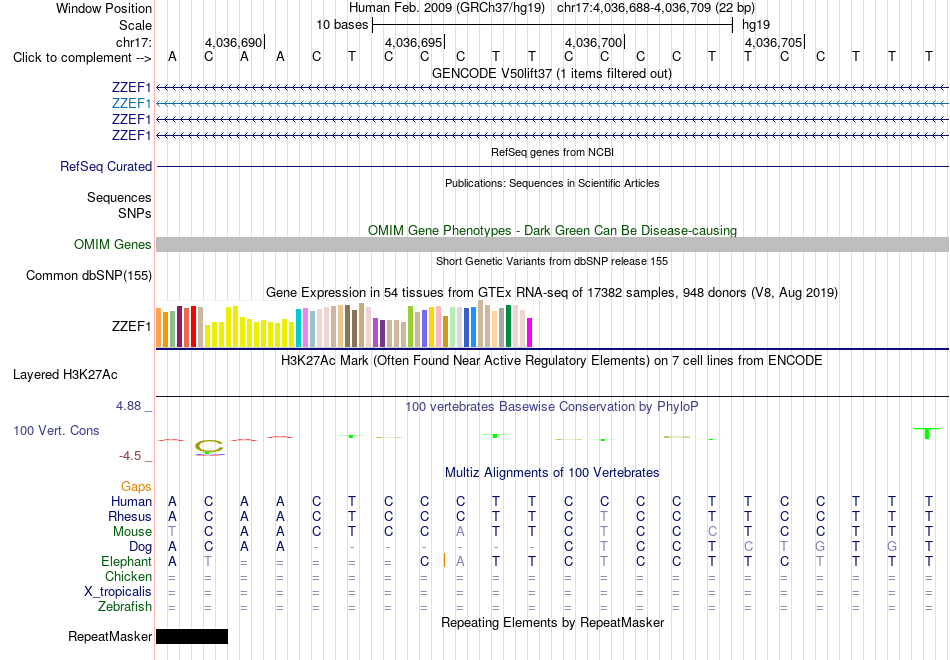
Task: Click the 'Gene Expression in 54 tissues' title
Action: (552, 293)
